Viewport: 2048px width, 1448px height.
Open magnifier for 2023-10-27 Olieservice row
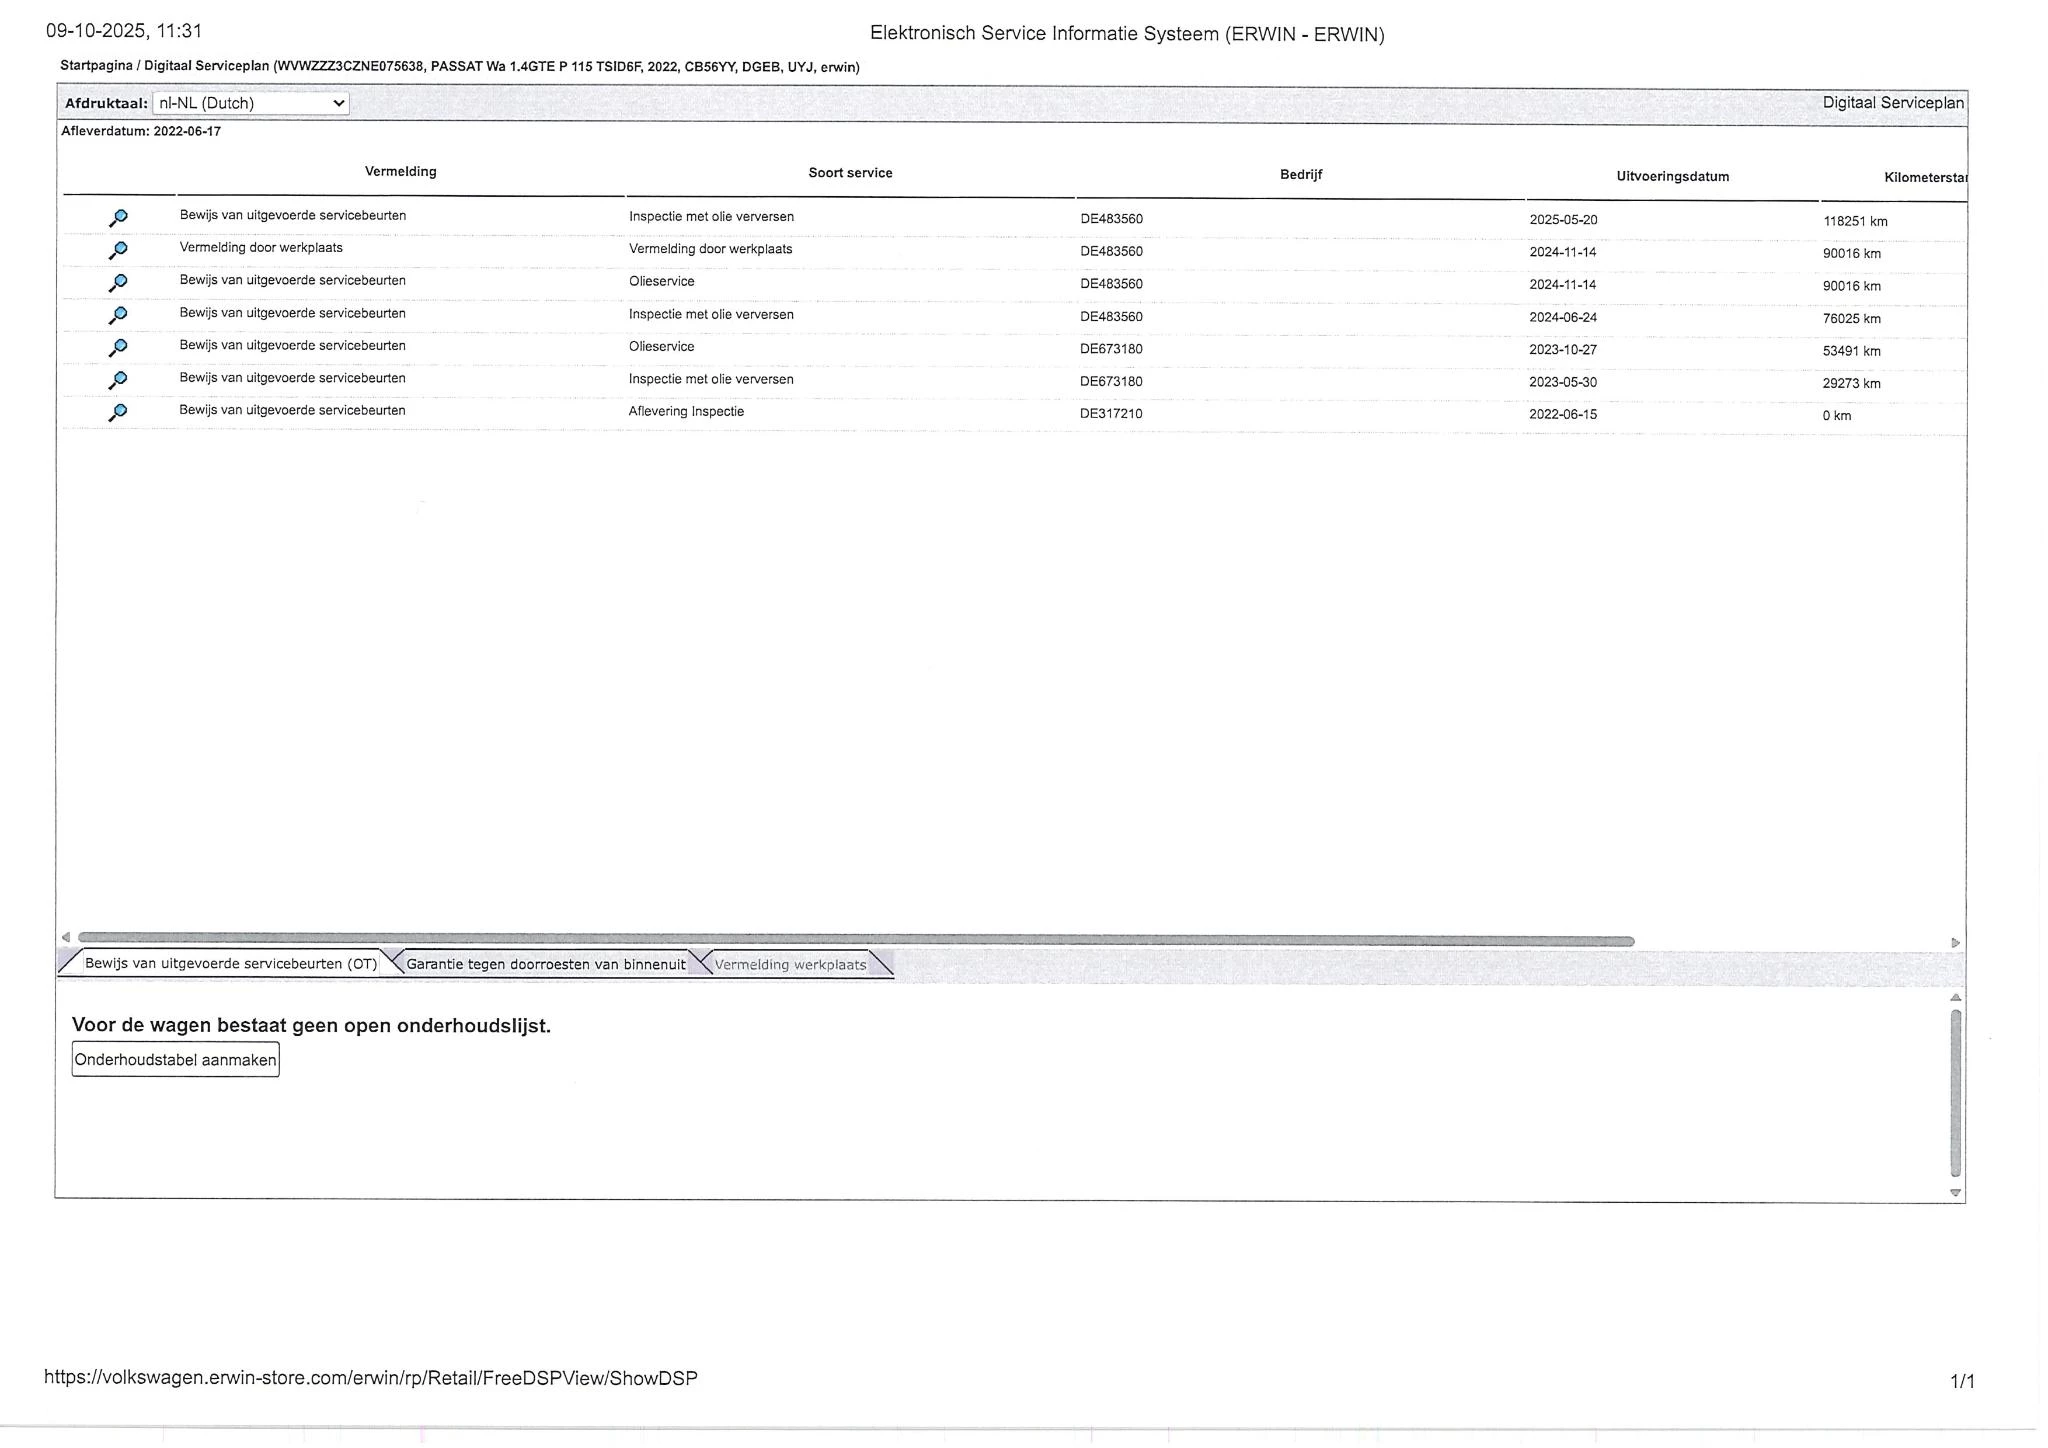coord(118,348)
